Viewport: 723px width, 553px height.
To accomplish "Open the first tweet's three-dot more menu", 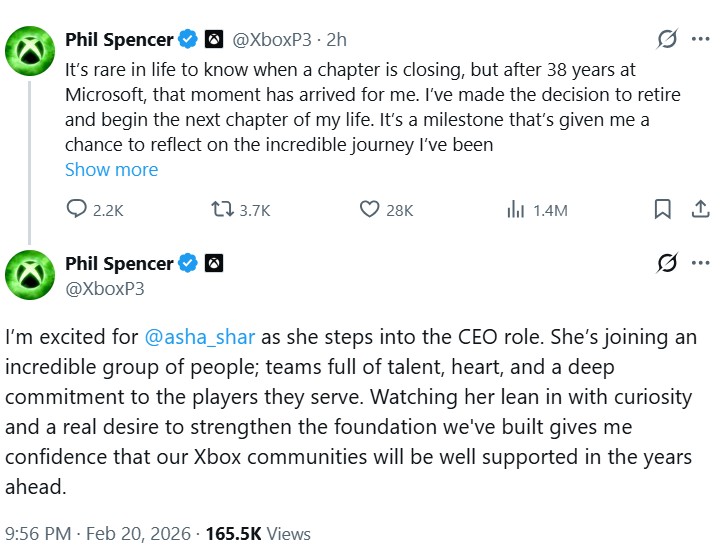I will 699,40.
